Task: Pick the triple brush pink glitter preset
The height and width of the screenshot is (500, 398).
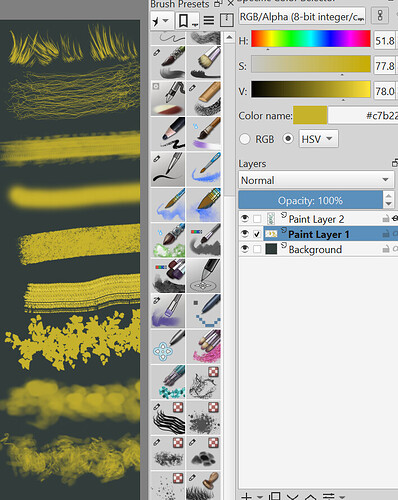Action: (x=204, y=346)
